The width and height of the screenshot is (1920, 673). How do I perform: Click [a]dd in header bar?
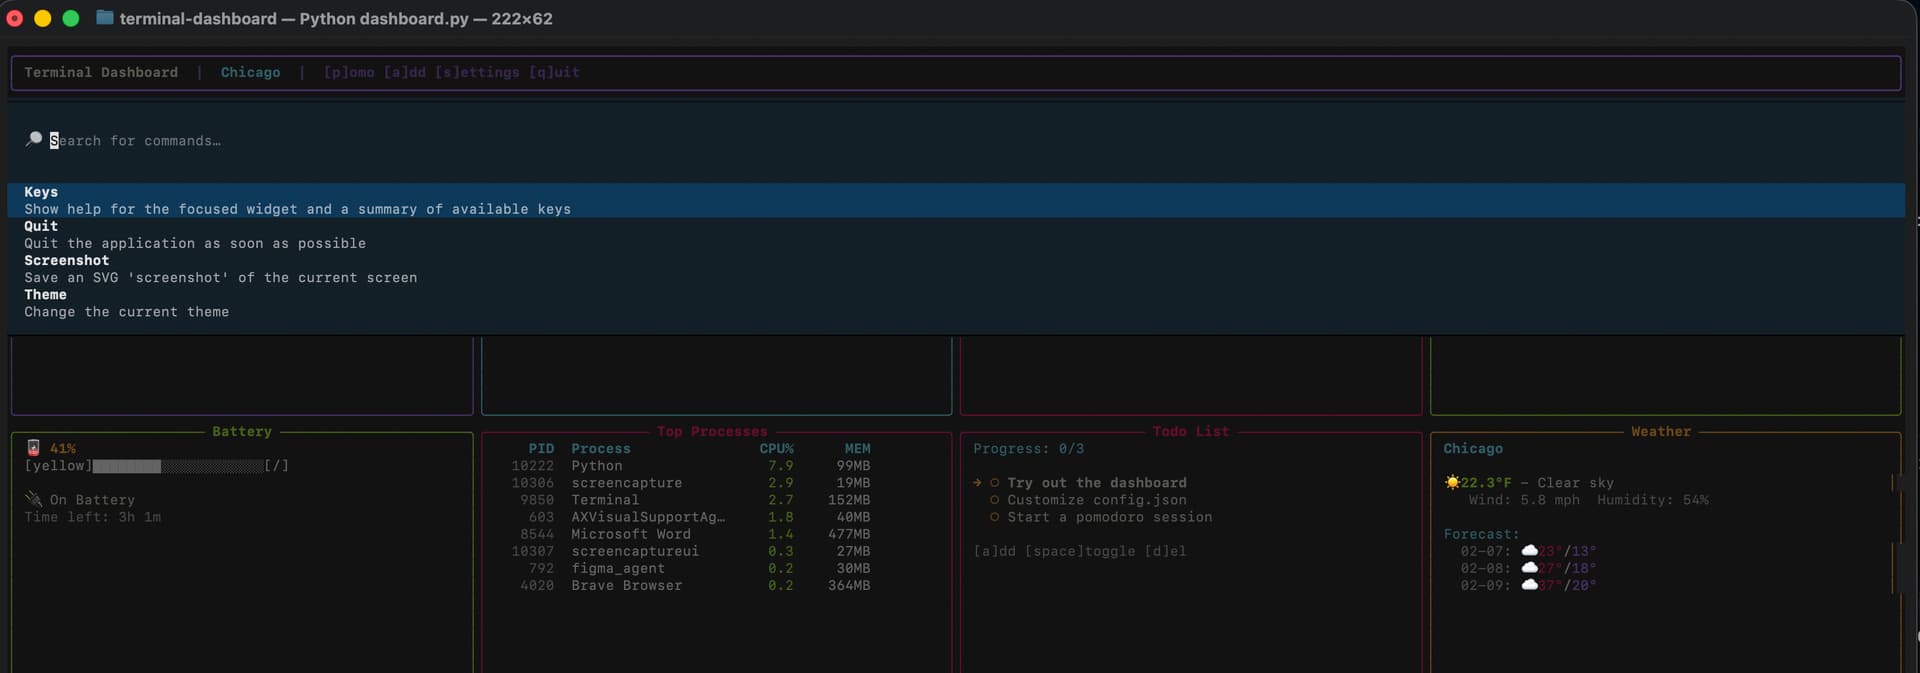pyautogui.click(x=405, y=72)
